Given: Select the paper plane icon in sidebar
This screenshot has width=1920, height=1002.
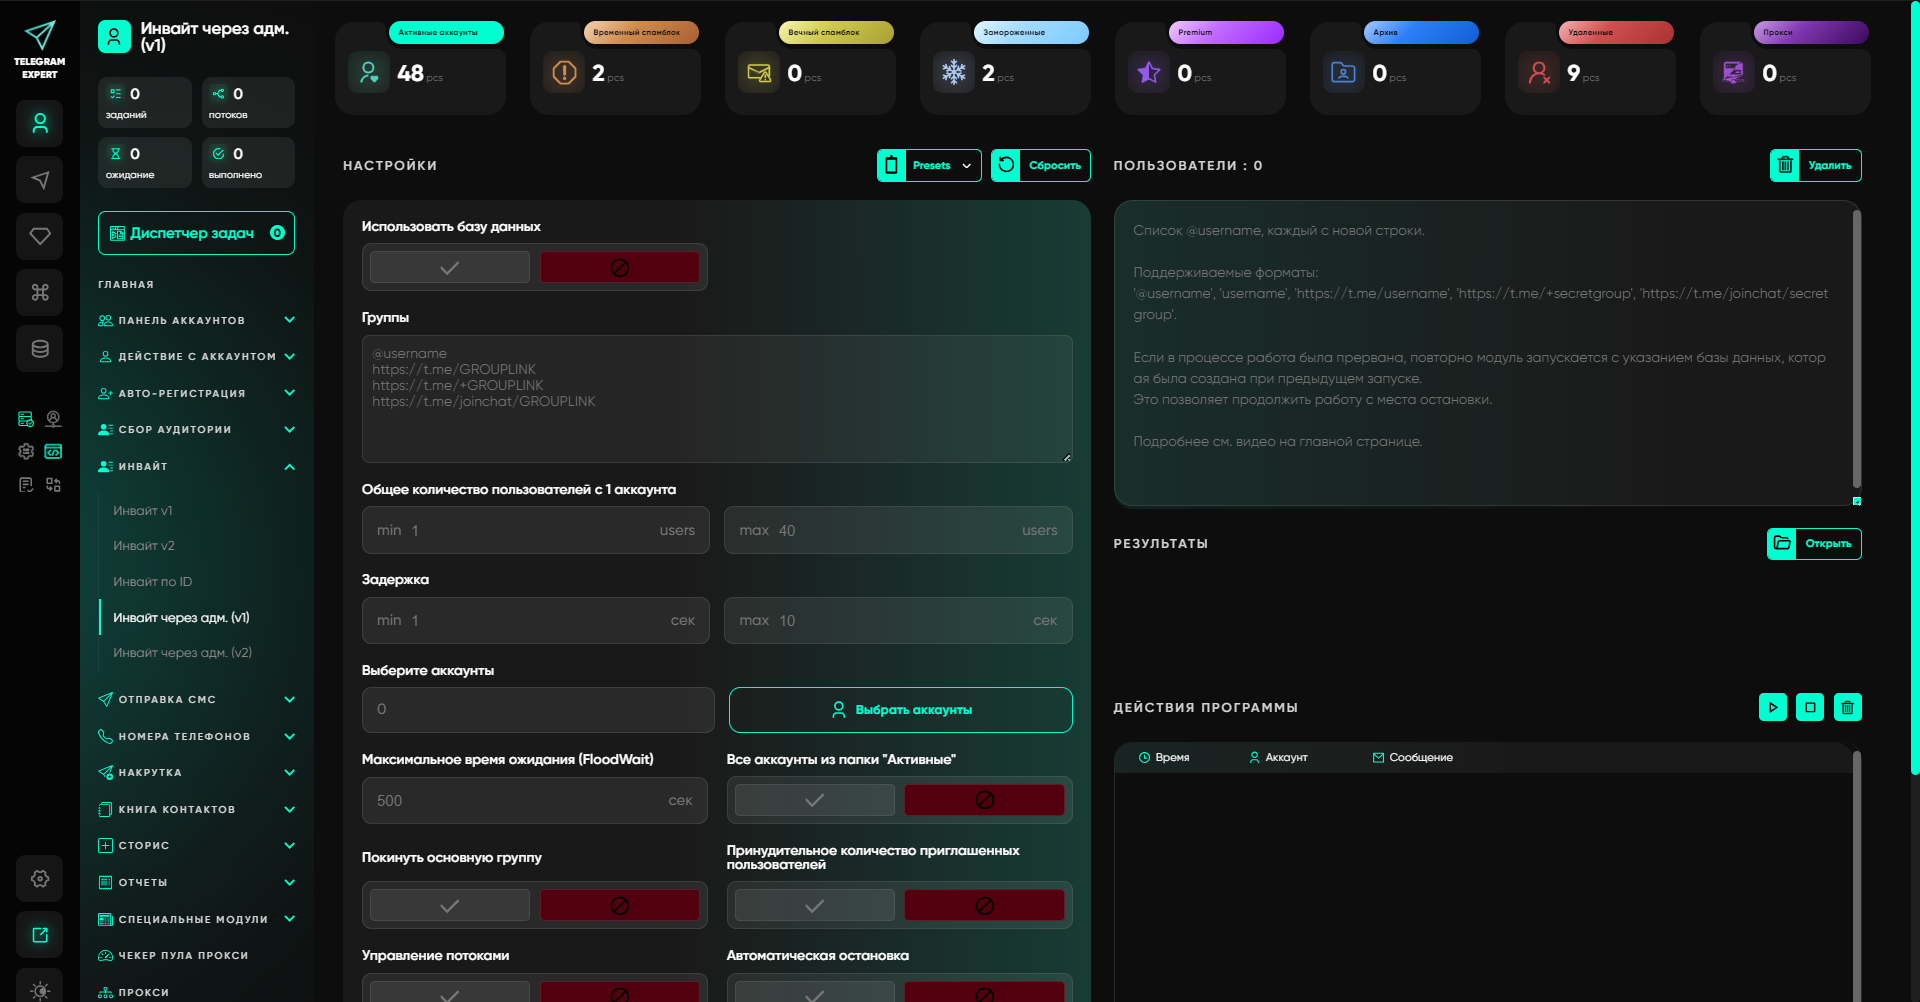Looking at the screenshot, I should (x=40, y=180).
